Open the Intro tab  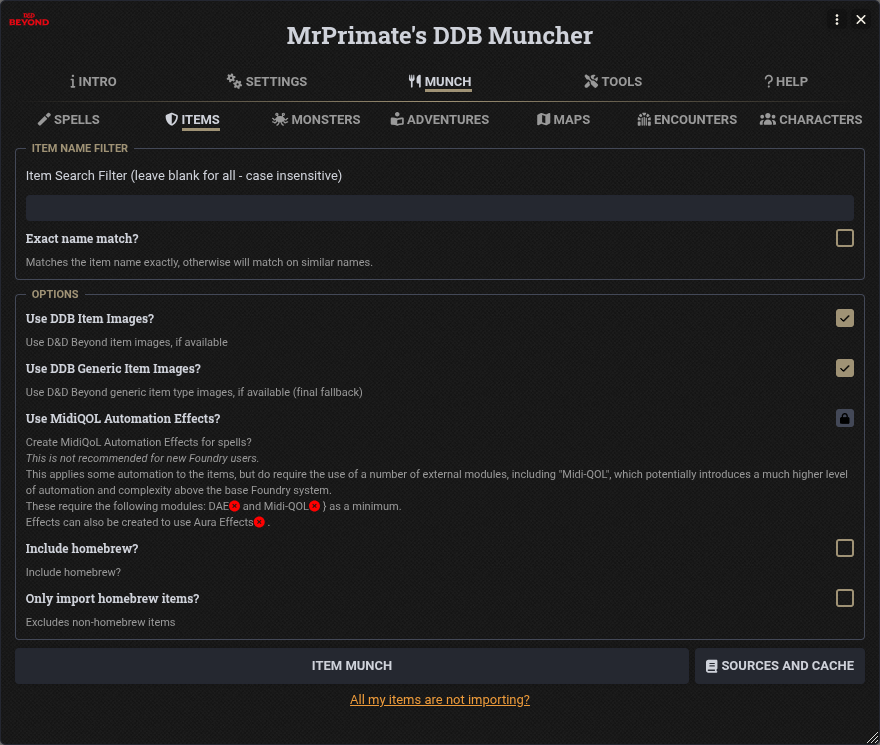93,81
